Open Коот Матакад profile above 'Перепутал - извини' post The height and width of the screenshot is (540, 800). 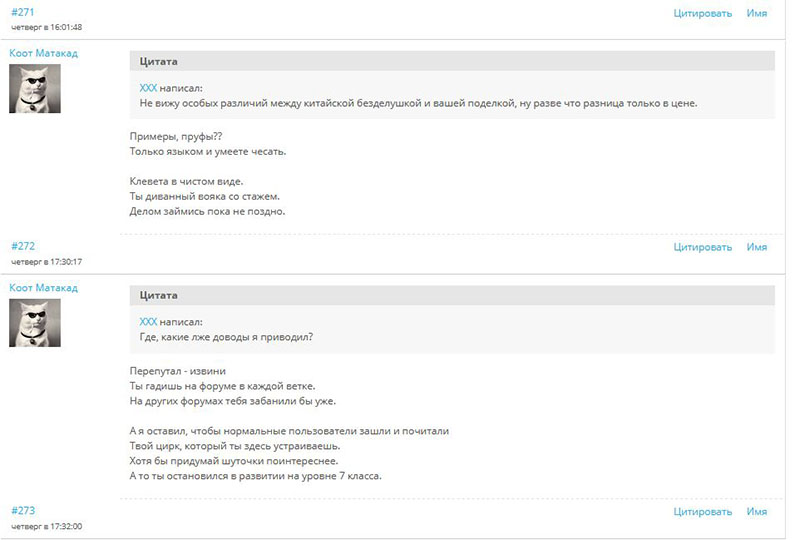pyautogui.click(x=43, y=288)
